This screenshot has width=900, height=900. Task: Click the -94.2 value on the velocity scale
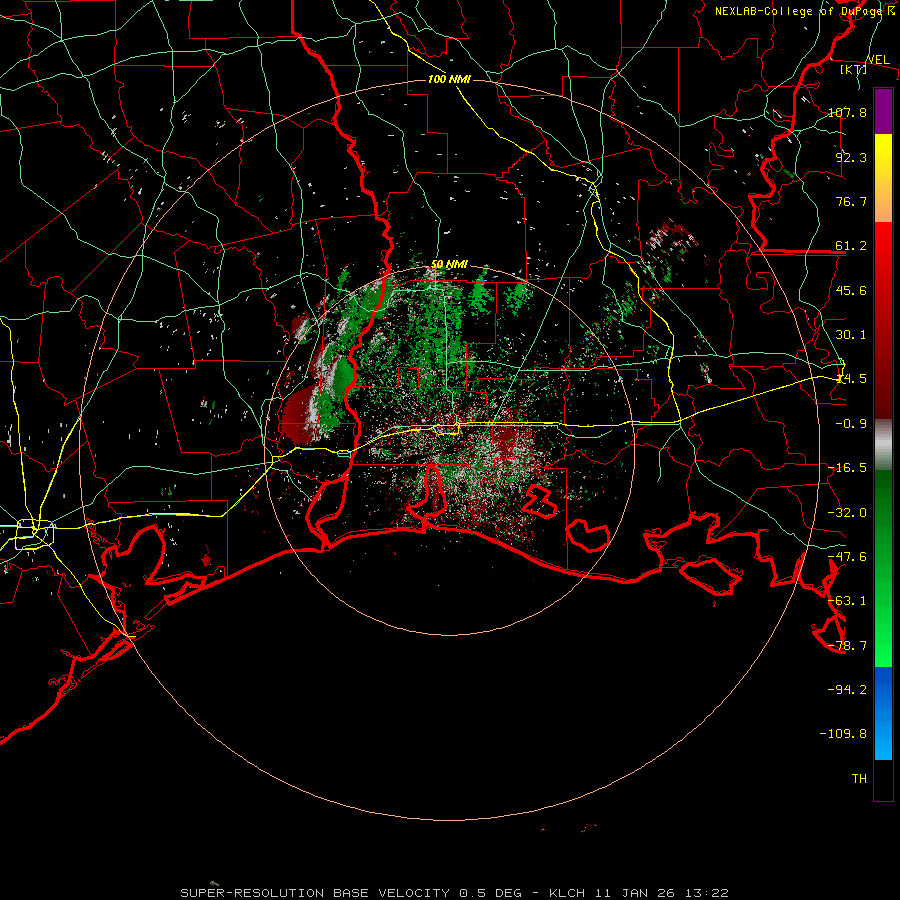coord(847,689)
